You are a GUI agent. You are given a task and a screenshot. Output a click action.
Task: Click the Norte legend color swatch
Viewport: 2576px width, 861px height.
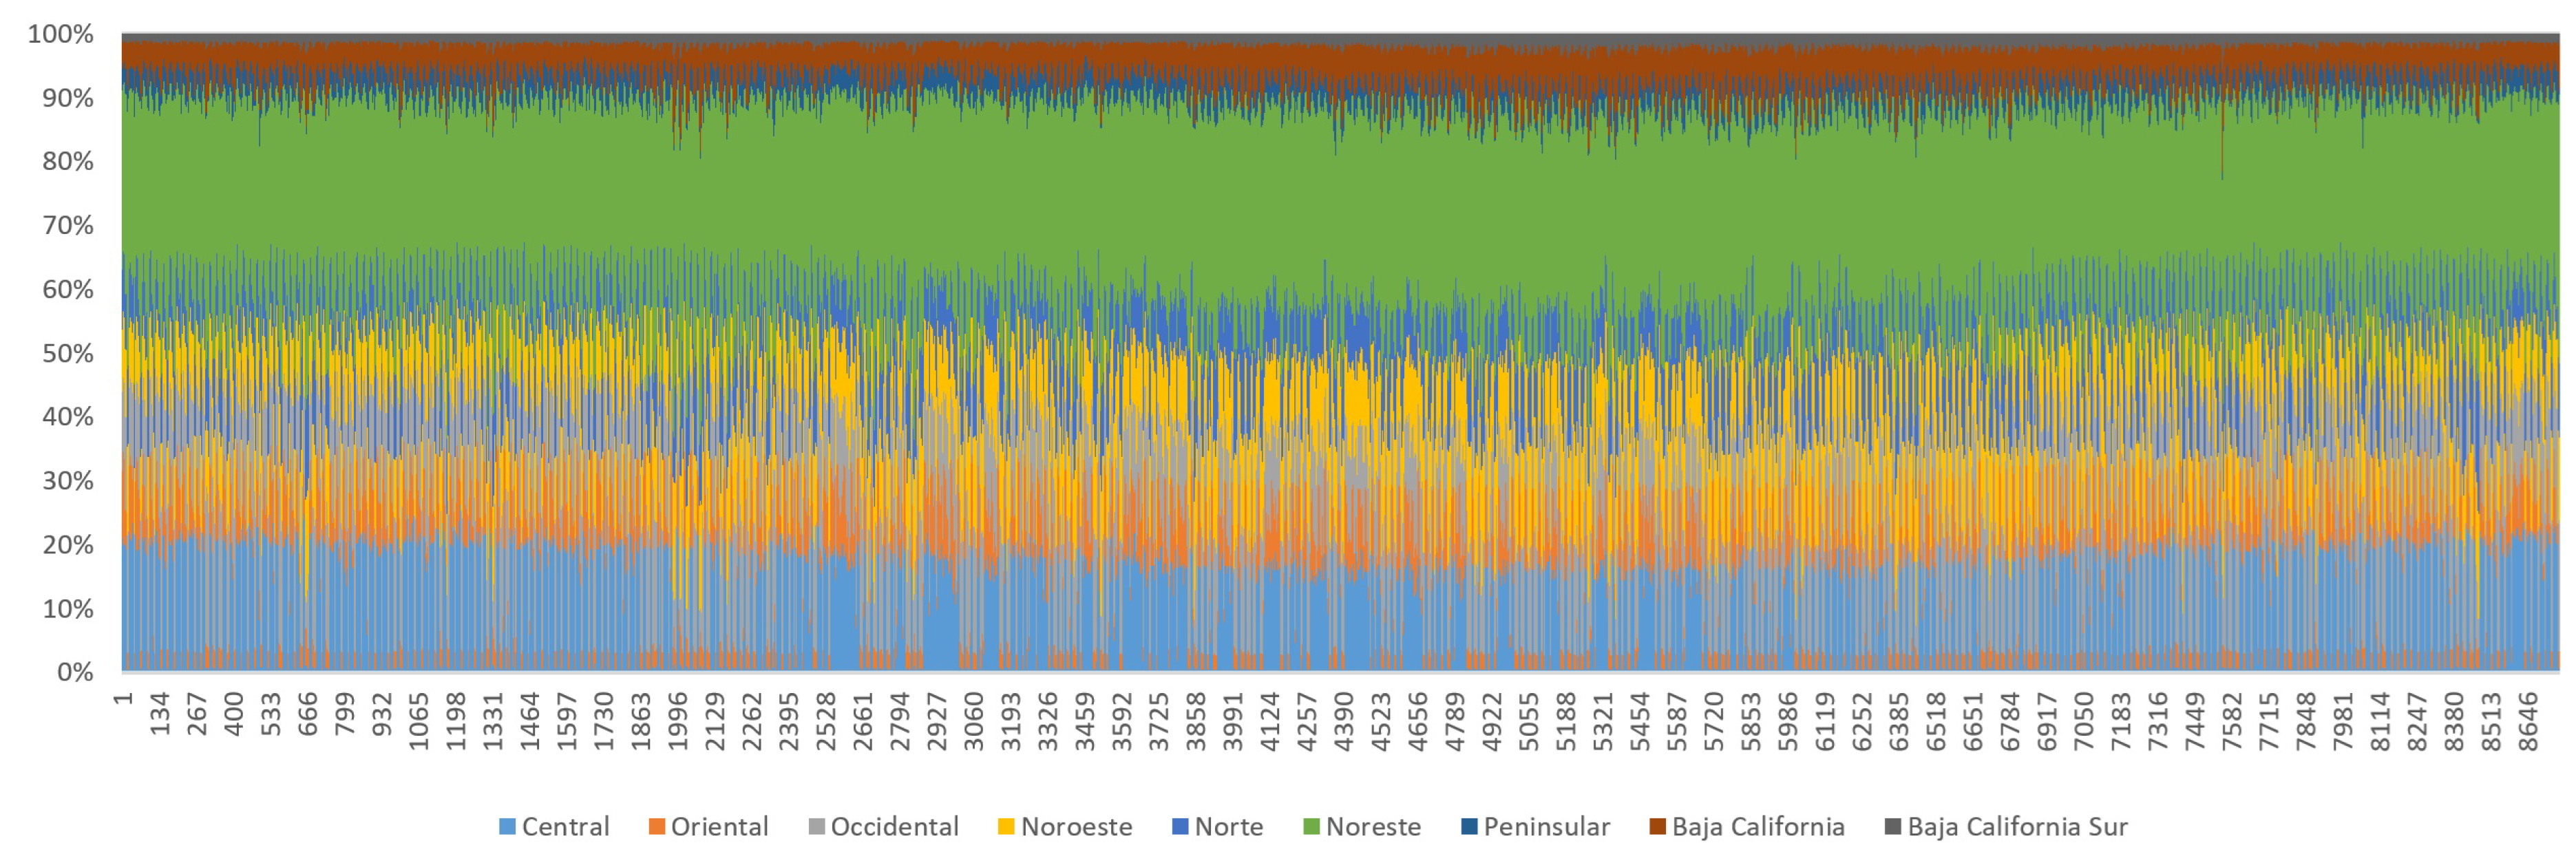coord(1180,827)
